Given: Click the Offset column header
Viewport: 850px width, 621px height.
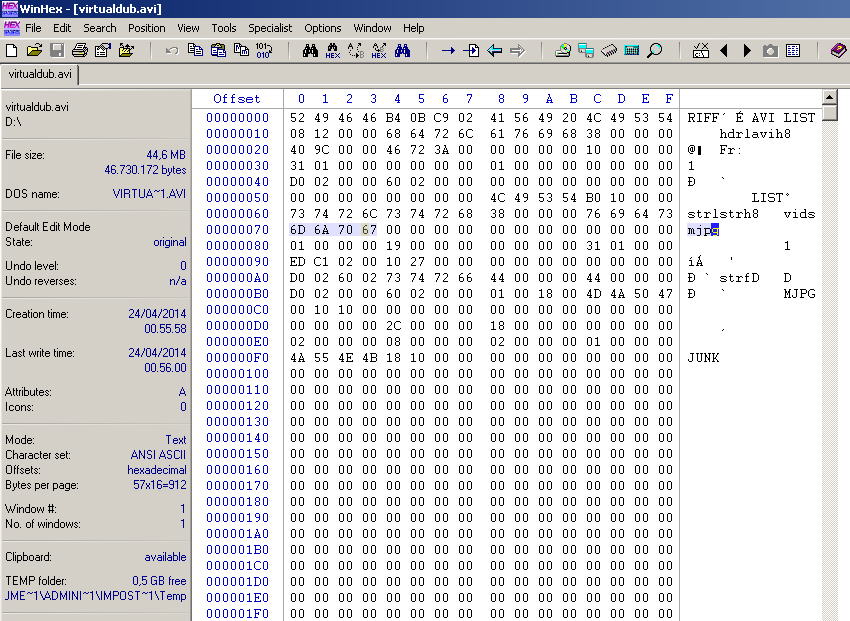Looking at the screenshot, I should point(236,99).
